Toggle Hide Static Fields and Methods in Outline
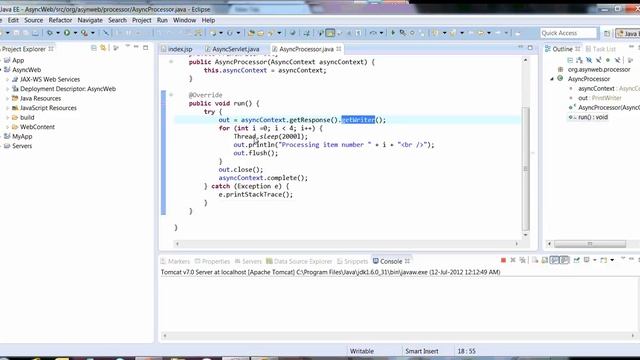 click(x=598, y=60)
